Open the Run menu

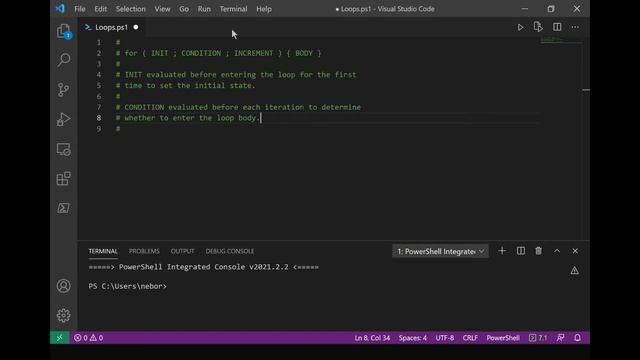click(204, 9)
